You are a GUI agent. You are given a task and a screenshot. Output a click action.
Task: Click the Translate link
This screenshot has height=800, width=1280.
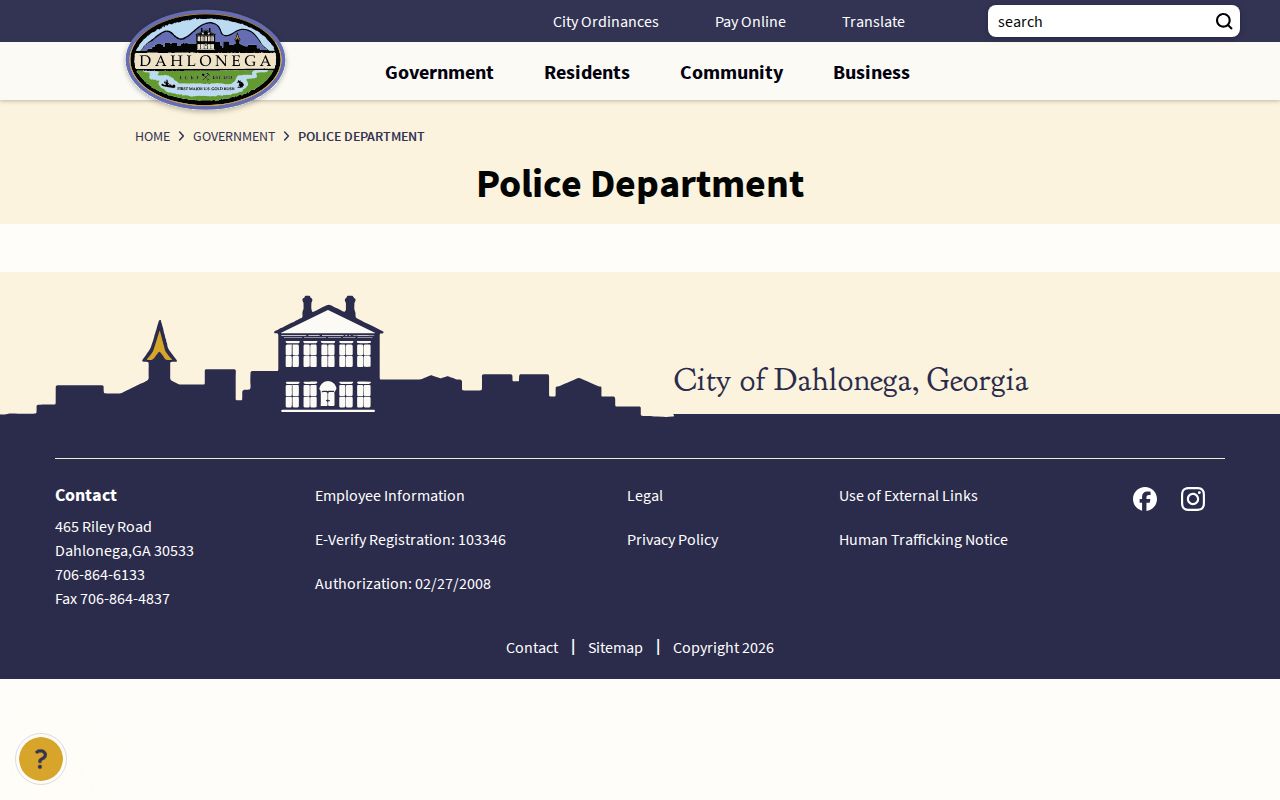(x=873, y=21)
